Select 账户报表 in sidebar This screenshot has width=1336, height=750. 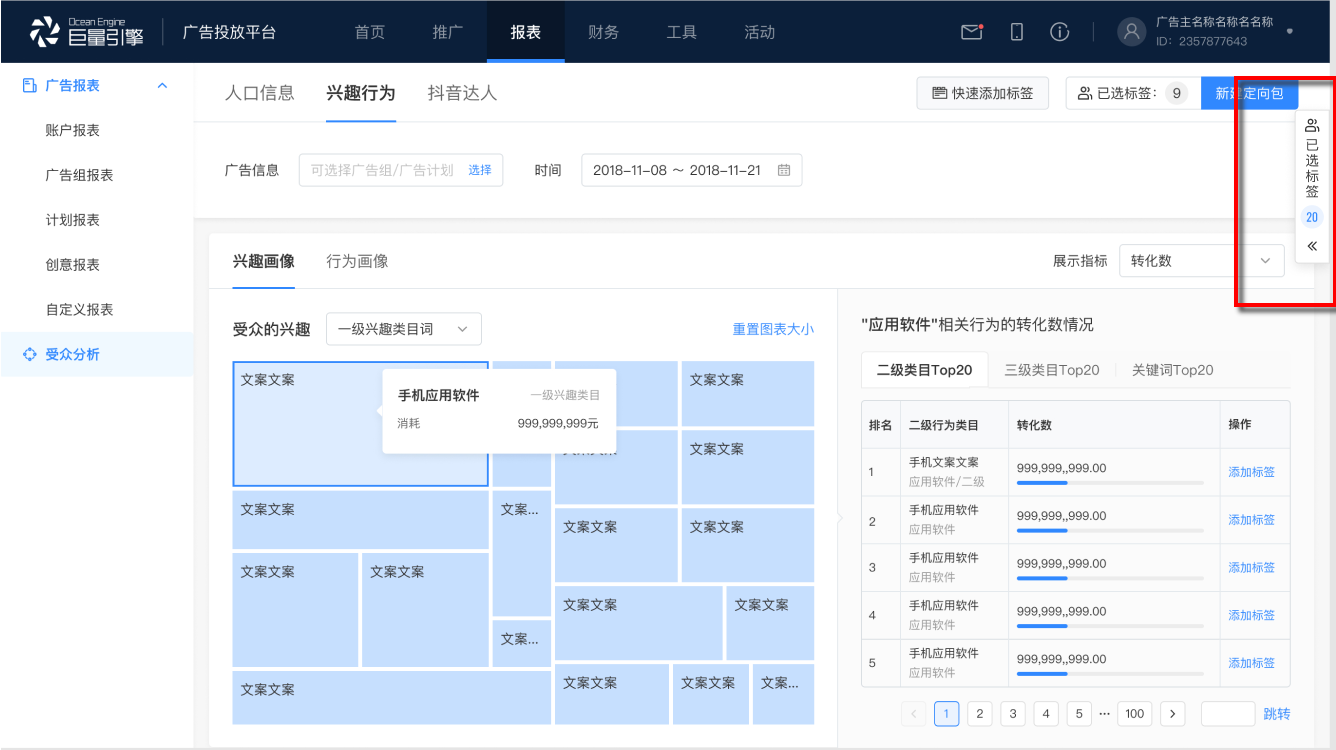pos(73,130)
